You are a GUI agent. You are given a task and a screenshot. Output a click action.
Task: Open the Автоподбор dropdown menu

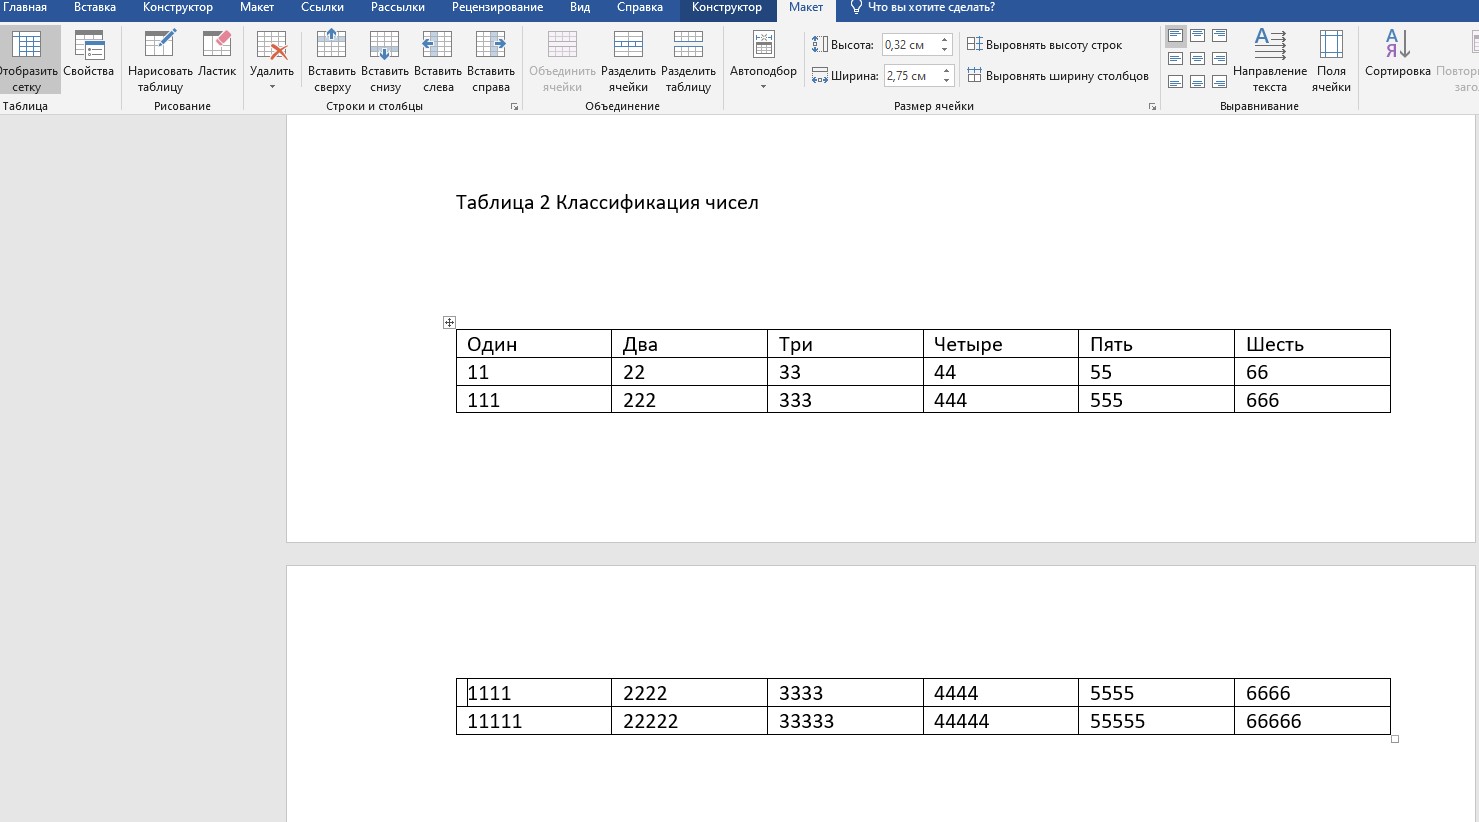pyautogui.click(x=763, y=60)
